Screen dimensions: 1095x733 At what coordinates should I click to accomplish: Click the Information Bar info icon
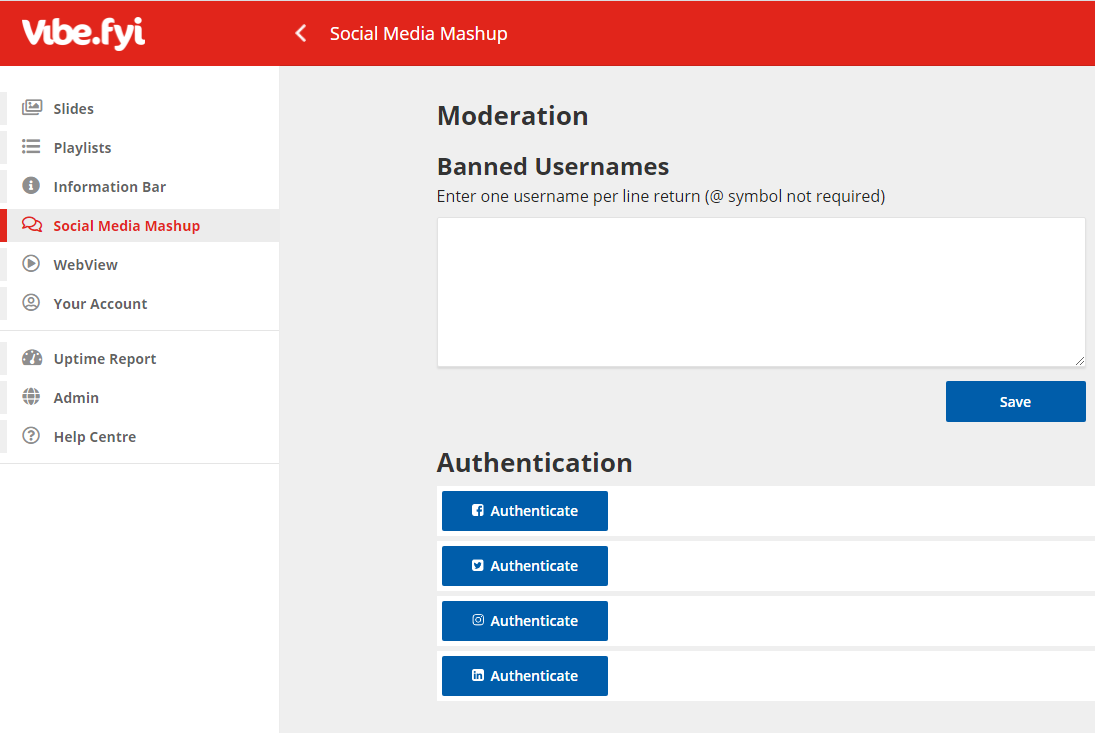(31, 186)
